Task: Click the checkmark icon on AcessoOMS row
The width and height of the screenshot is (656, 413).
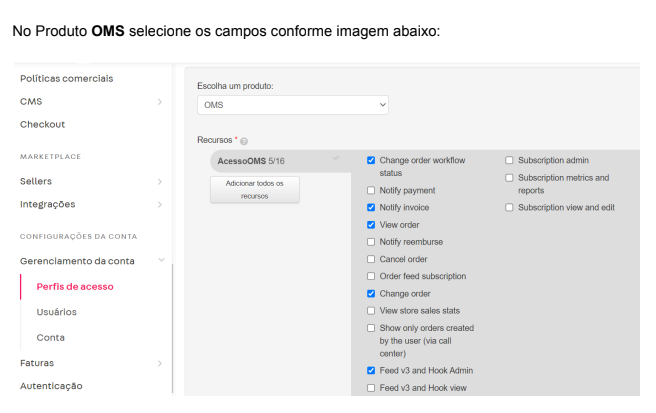Action: pos(336,158)
